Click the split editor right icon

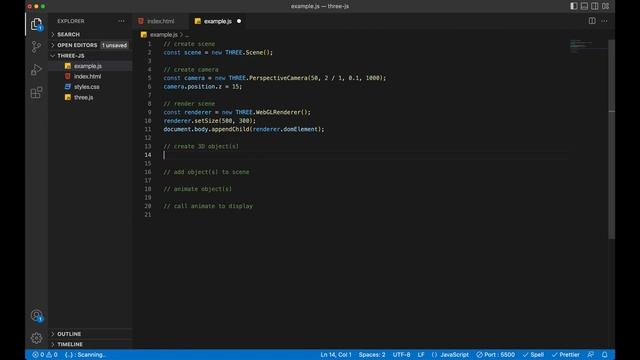592,21
